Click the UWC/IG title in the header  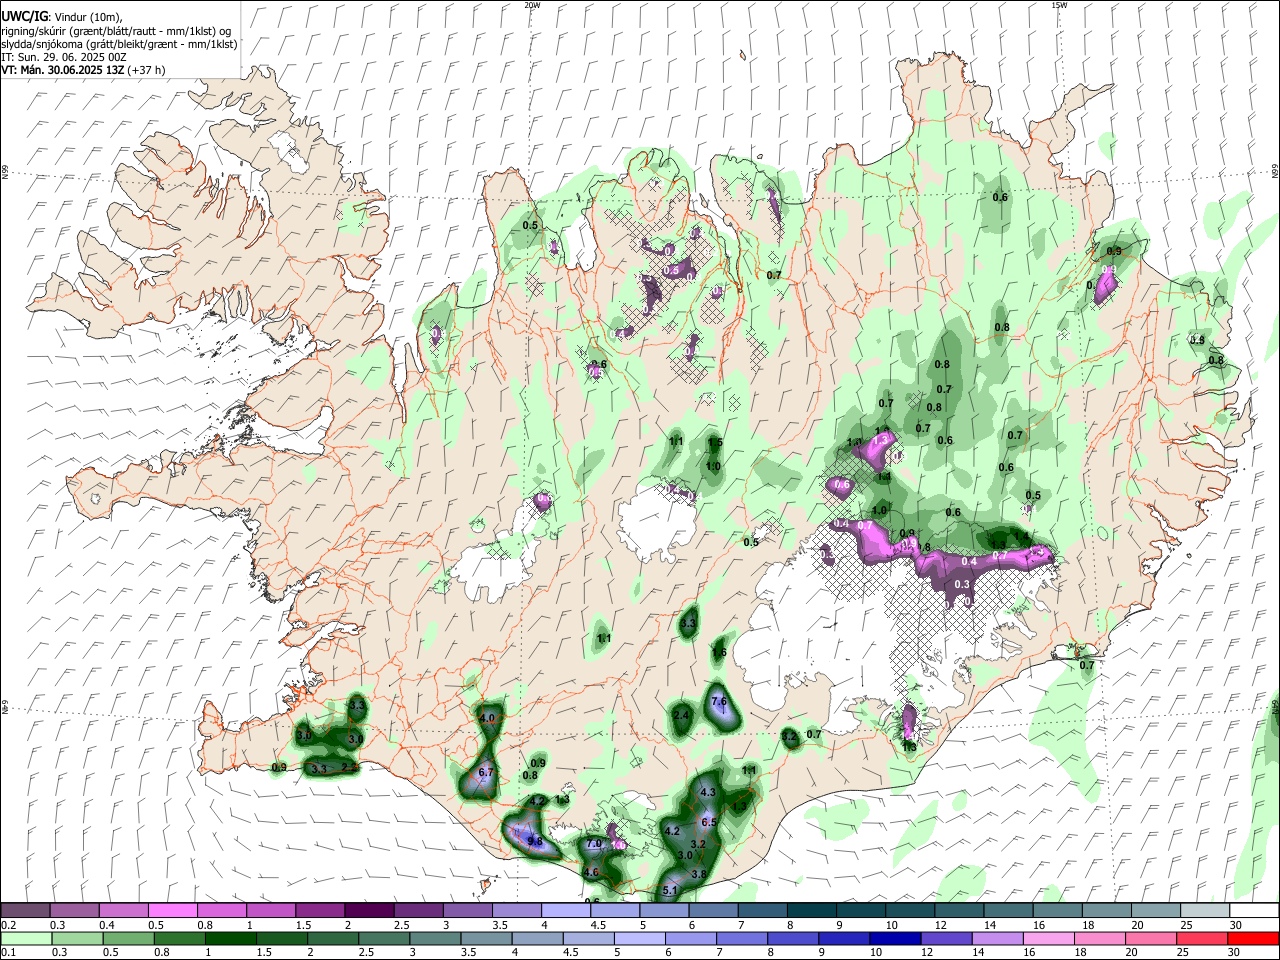23,17
